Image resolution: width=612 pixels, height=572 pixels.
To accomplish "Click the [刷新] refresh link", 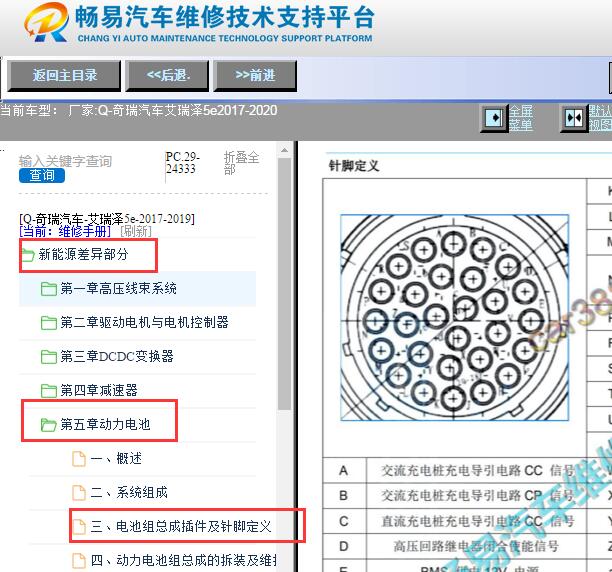I will (x=135, y=231).
